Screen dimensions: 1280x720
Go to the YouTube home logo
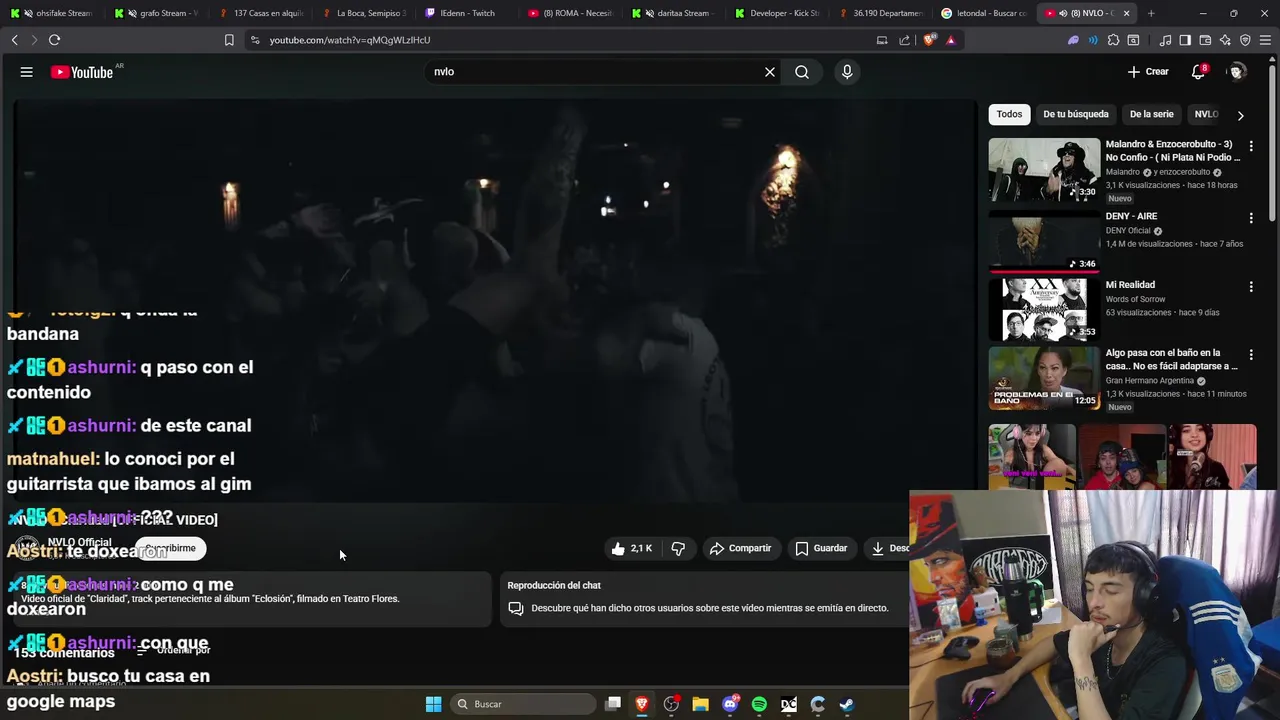click(x=82, y=72)
